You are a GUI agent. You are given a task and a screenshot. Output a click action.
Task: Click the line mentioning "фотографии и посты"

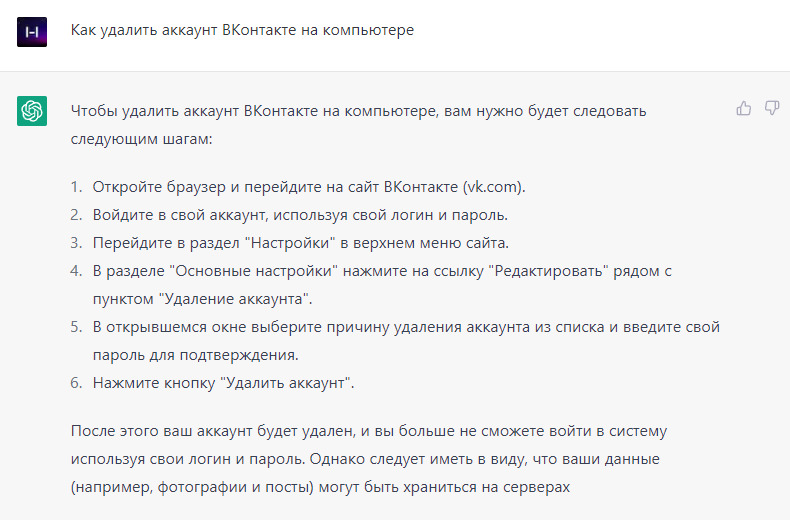point(320,487)
